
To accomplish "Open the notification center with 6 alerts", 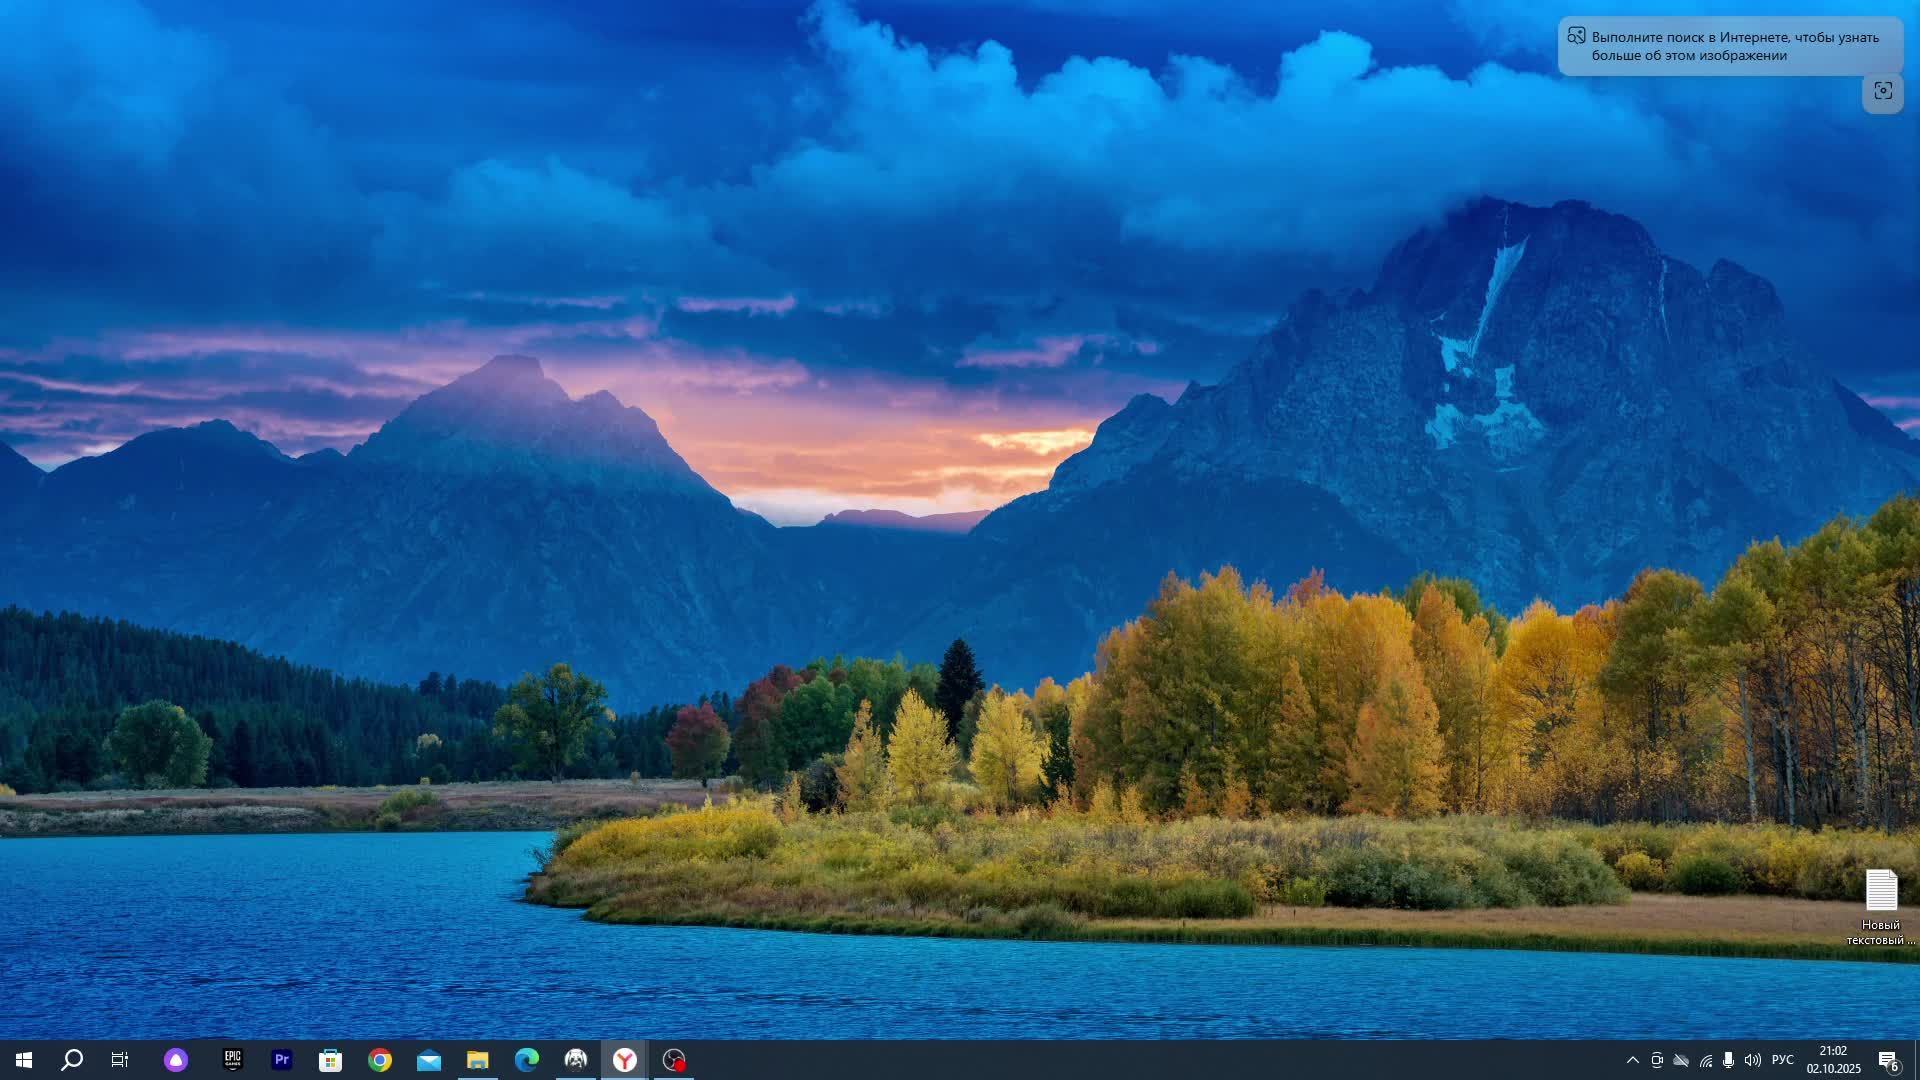I will coord(1888,1060).
